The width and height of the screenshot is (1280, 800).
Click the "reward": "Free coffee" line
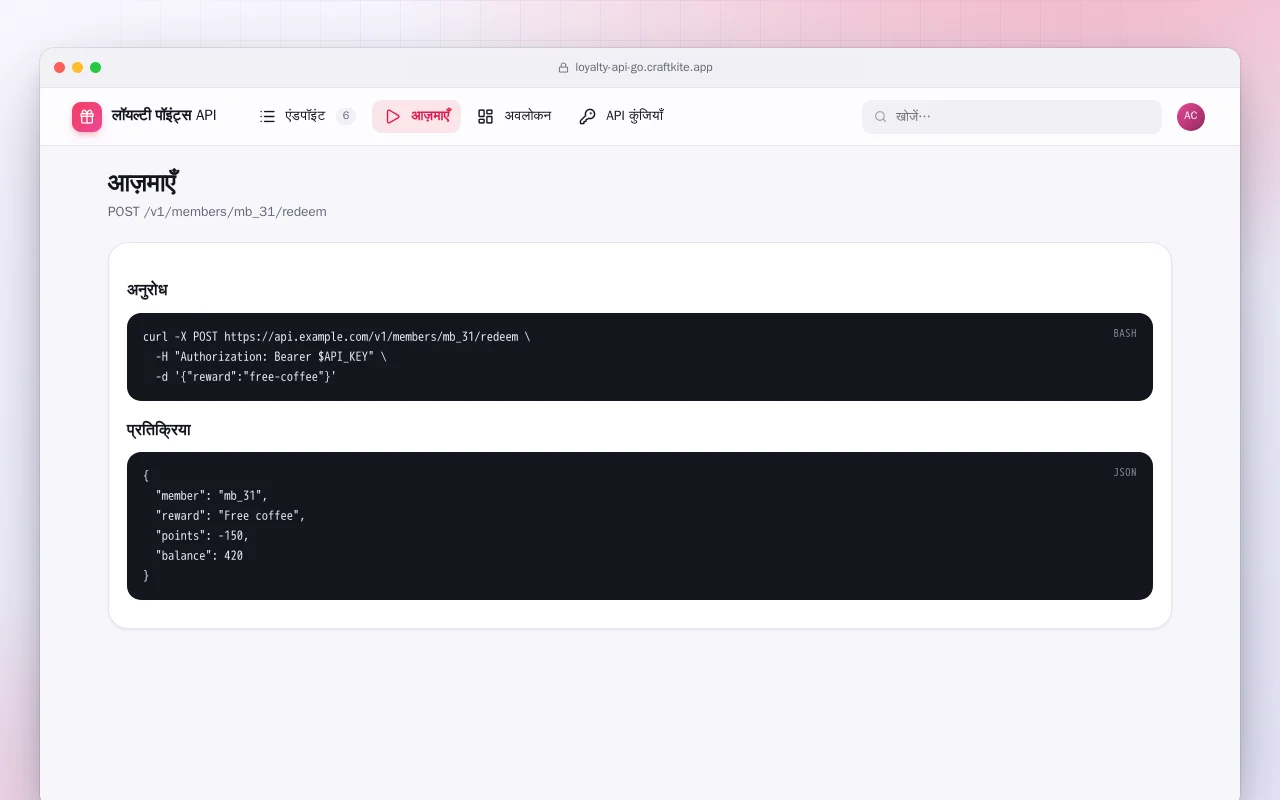(x=231, y=516)
